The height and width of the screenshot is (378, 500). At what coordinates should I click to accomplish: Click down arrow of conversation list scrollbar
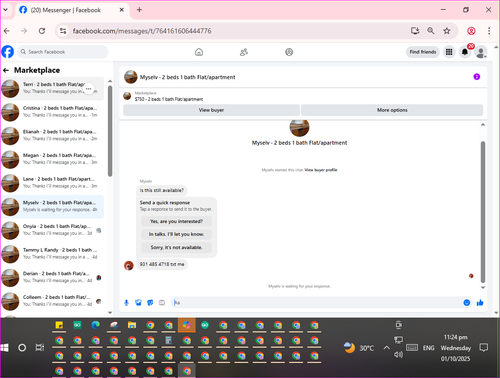click(x=110, y=313)
